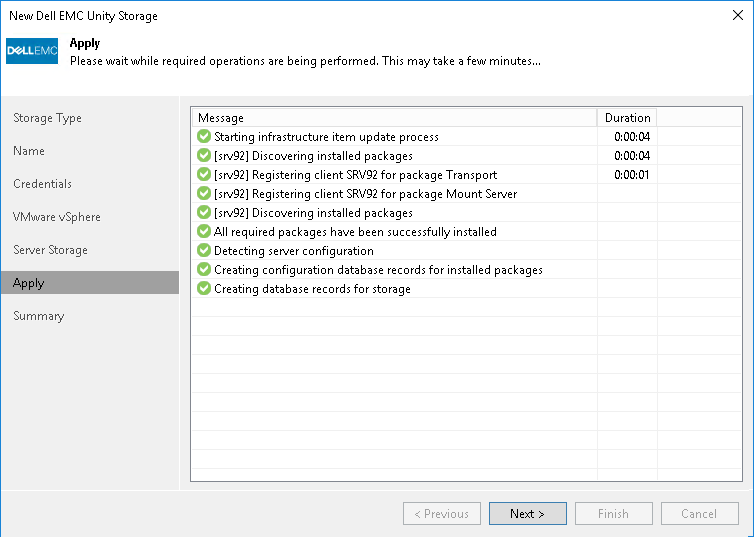Viewport: 754px width, 537px height.
Task: Close the New Dell EMC Unity Storage dialog
Action: pos(738,15)
